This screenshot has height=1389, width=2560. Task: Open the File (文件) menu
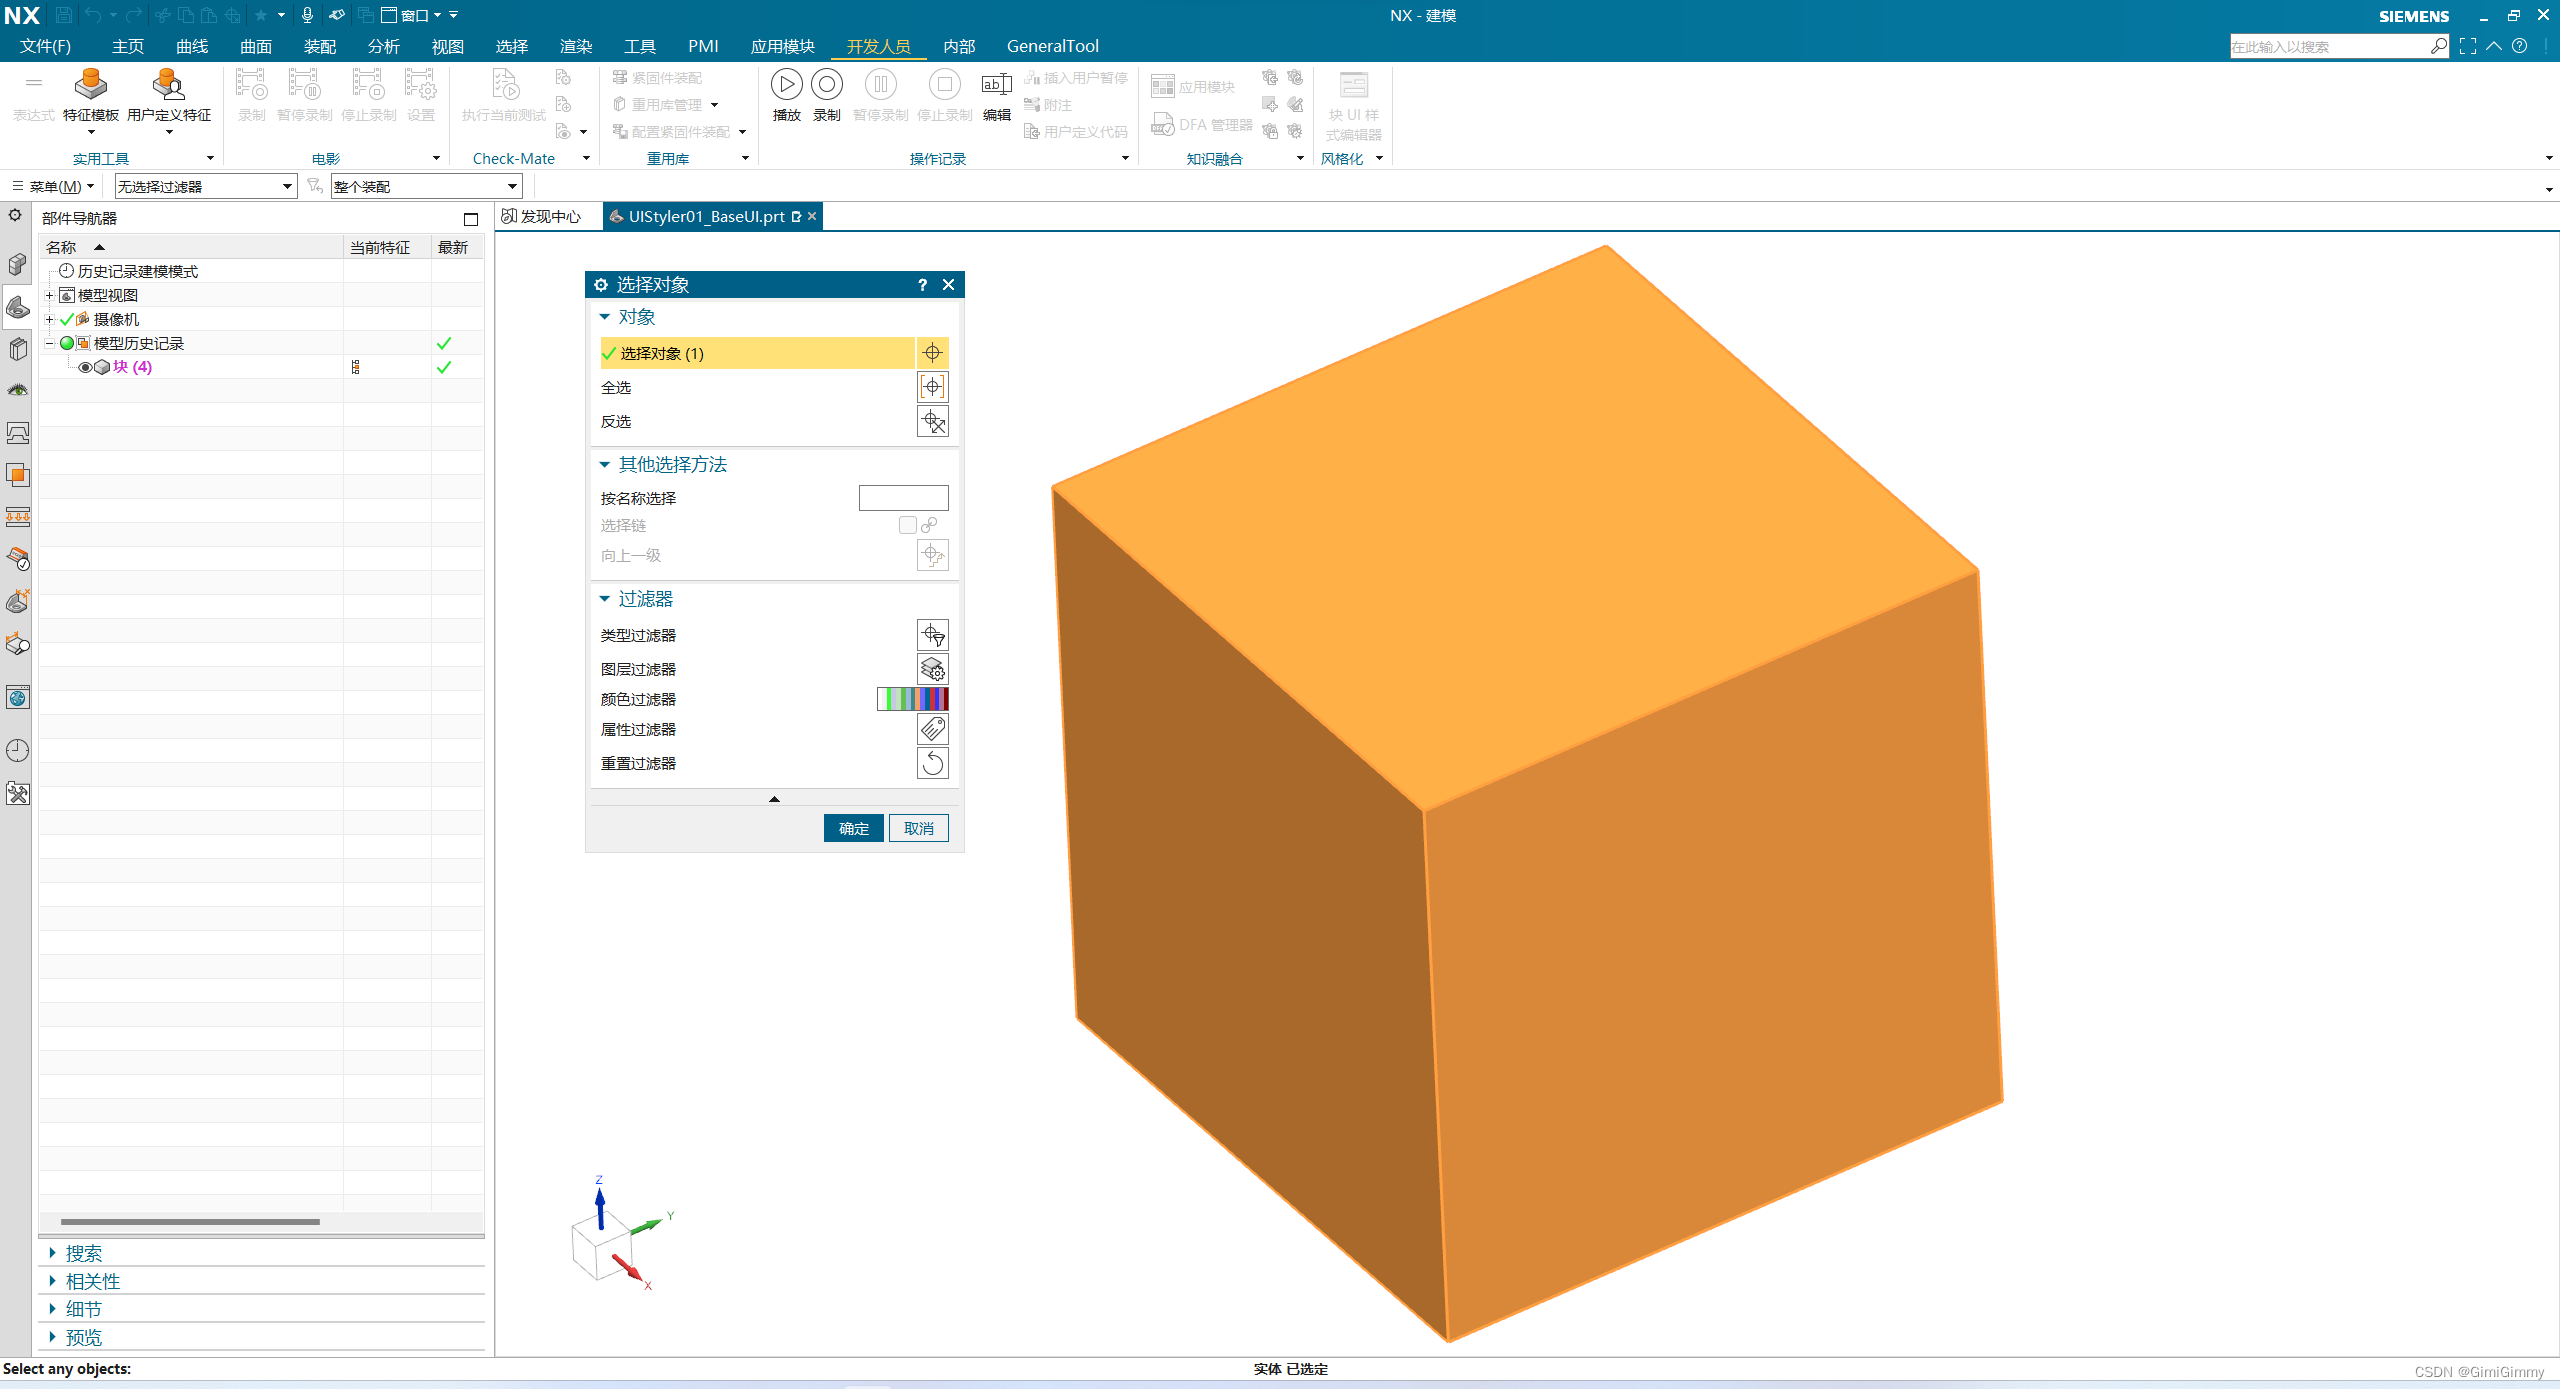45,46
